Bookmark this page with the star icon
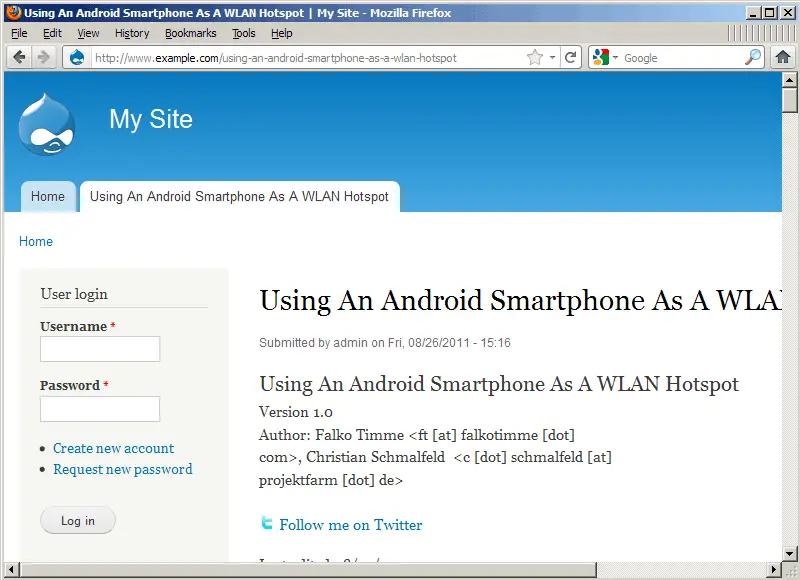800x580 pixels. (535, 58)
